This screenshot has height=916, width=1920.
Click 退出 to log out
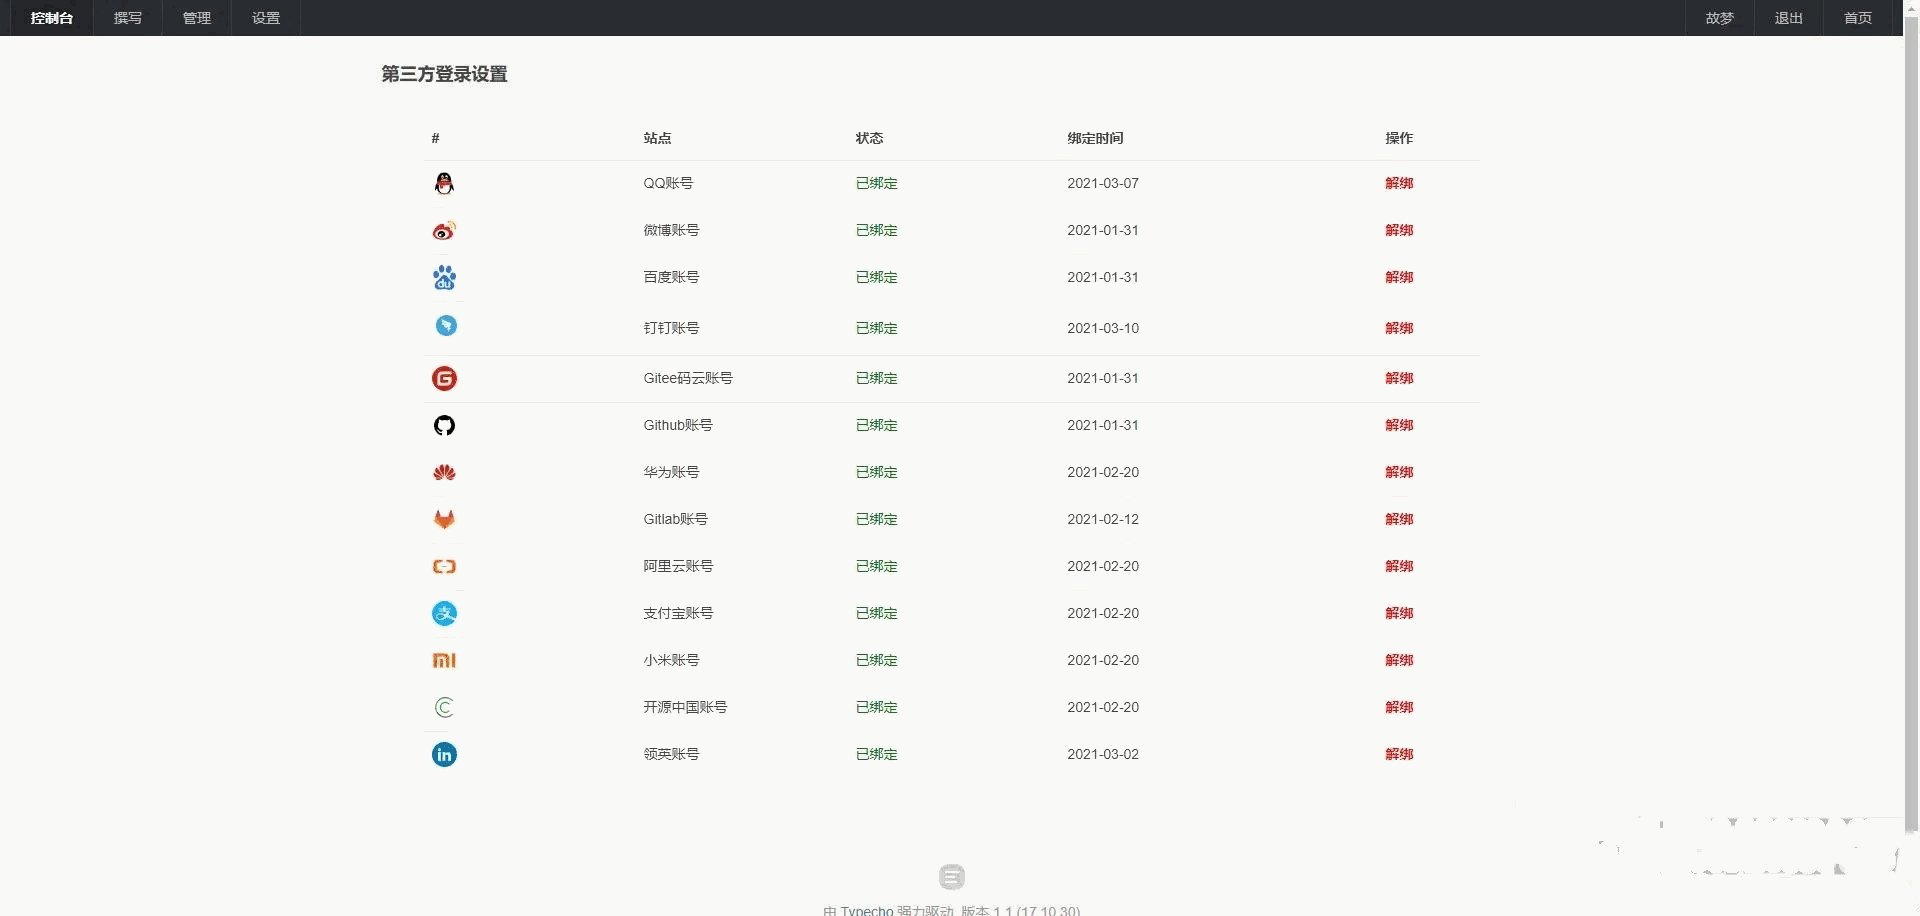[1788, 18]
